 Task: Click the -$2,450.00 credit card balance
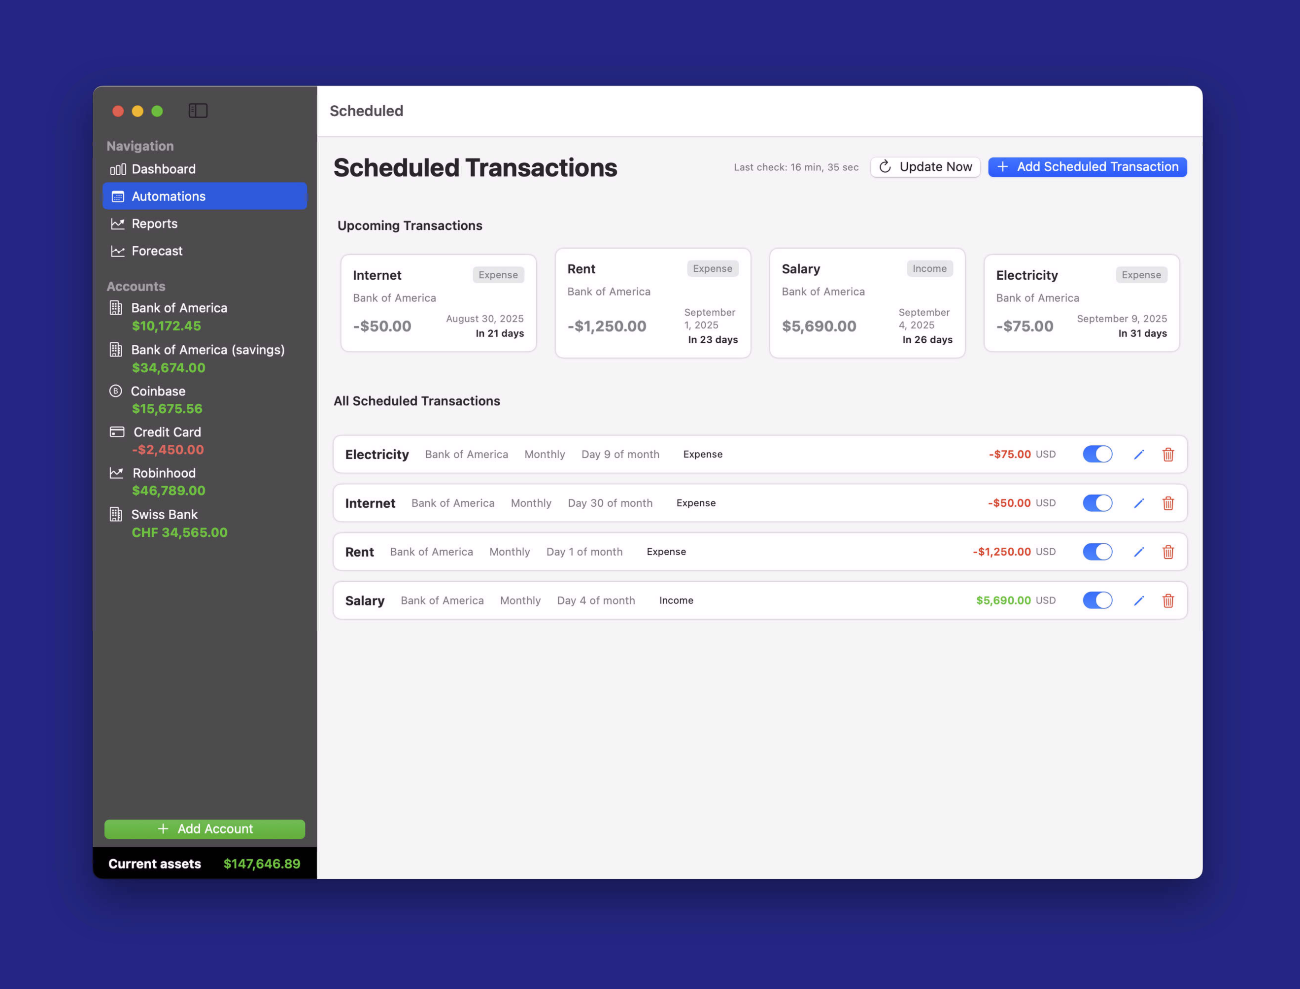[168, 450]
